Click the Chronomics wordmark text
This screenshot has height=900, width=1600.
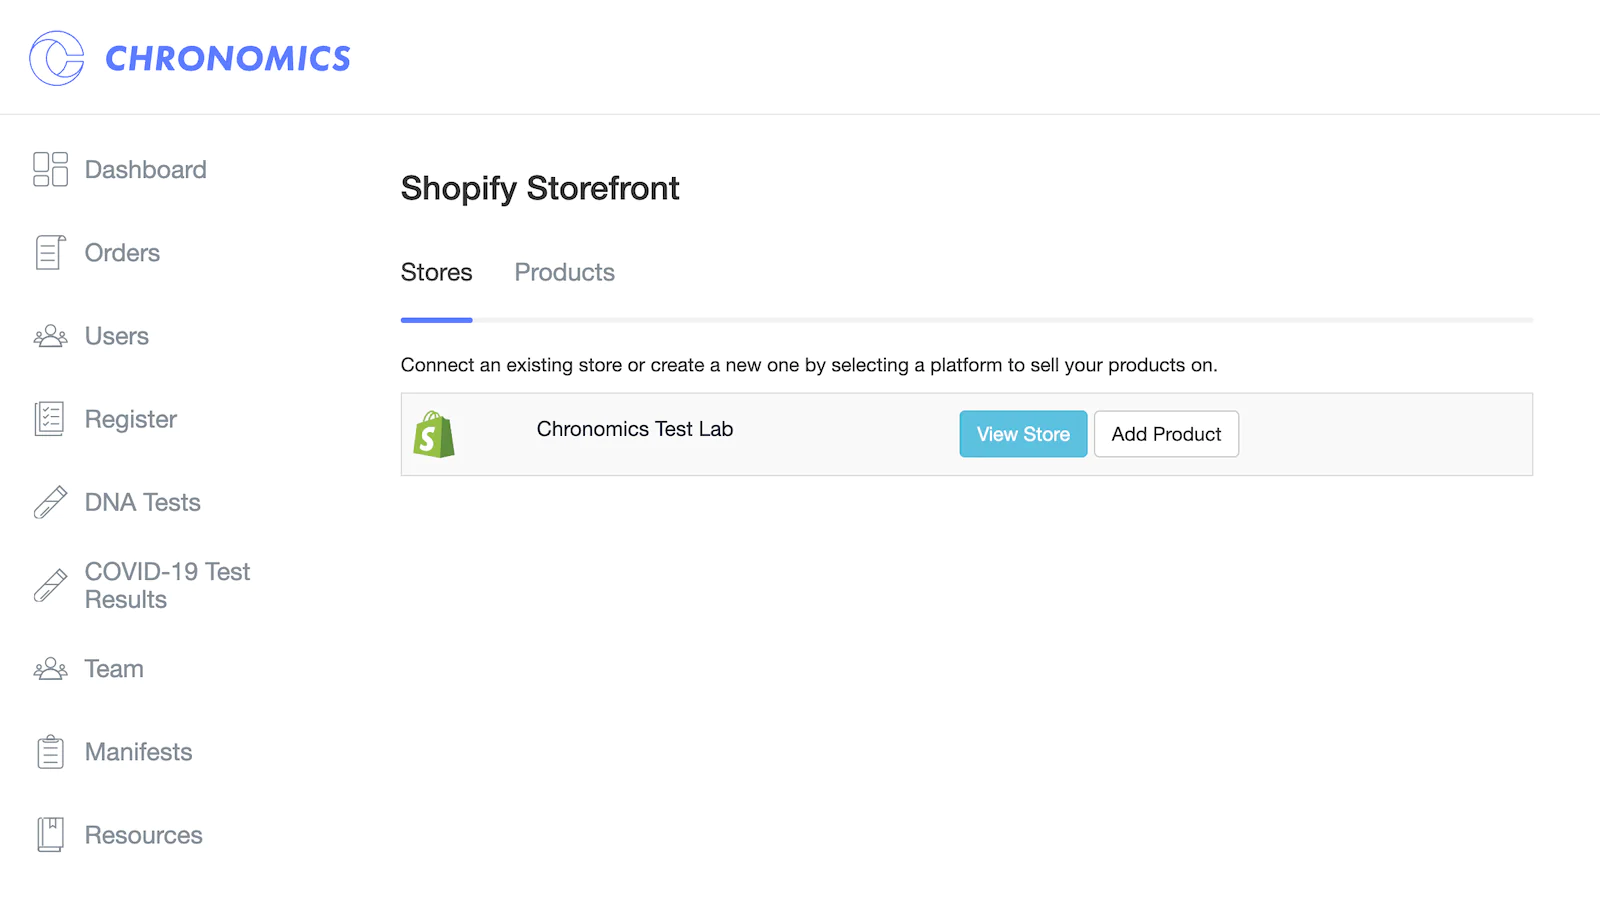(228, 59)
